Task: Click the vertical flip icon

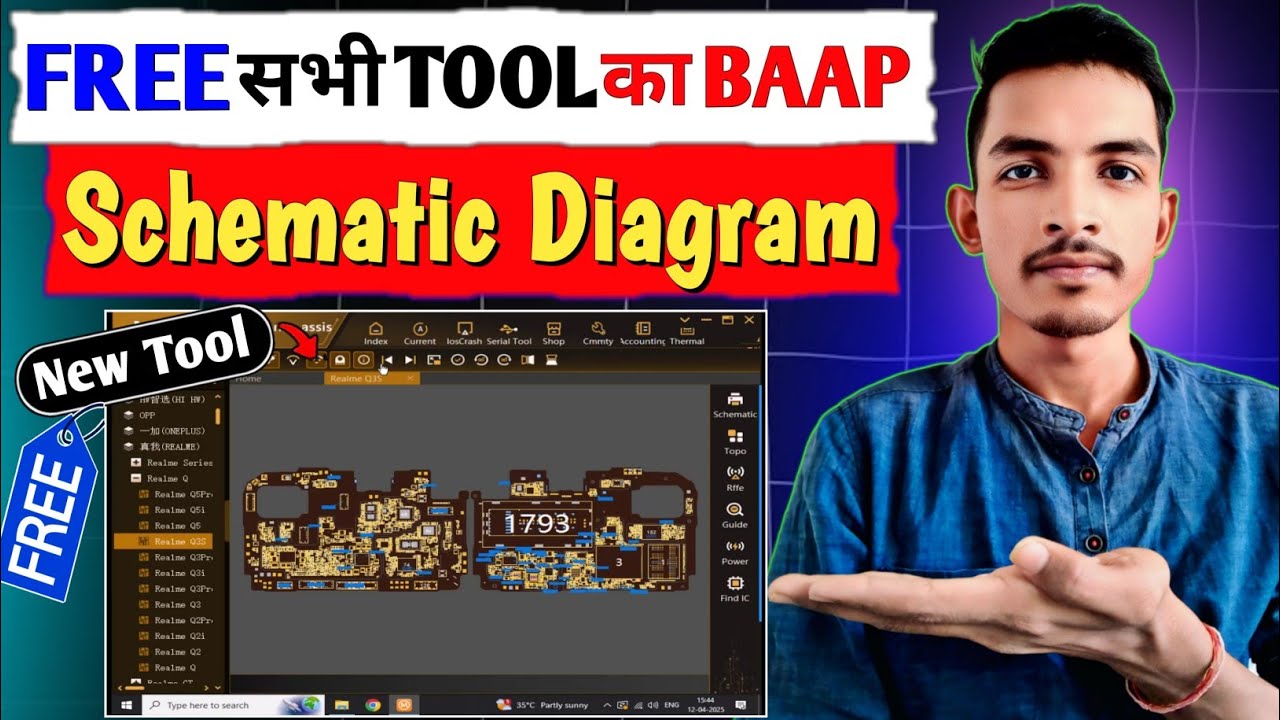Action: (552, 360)
